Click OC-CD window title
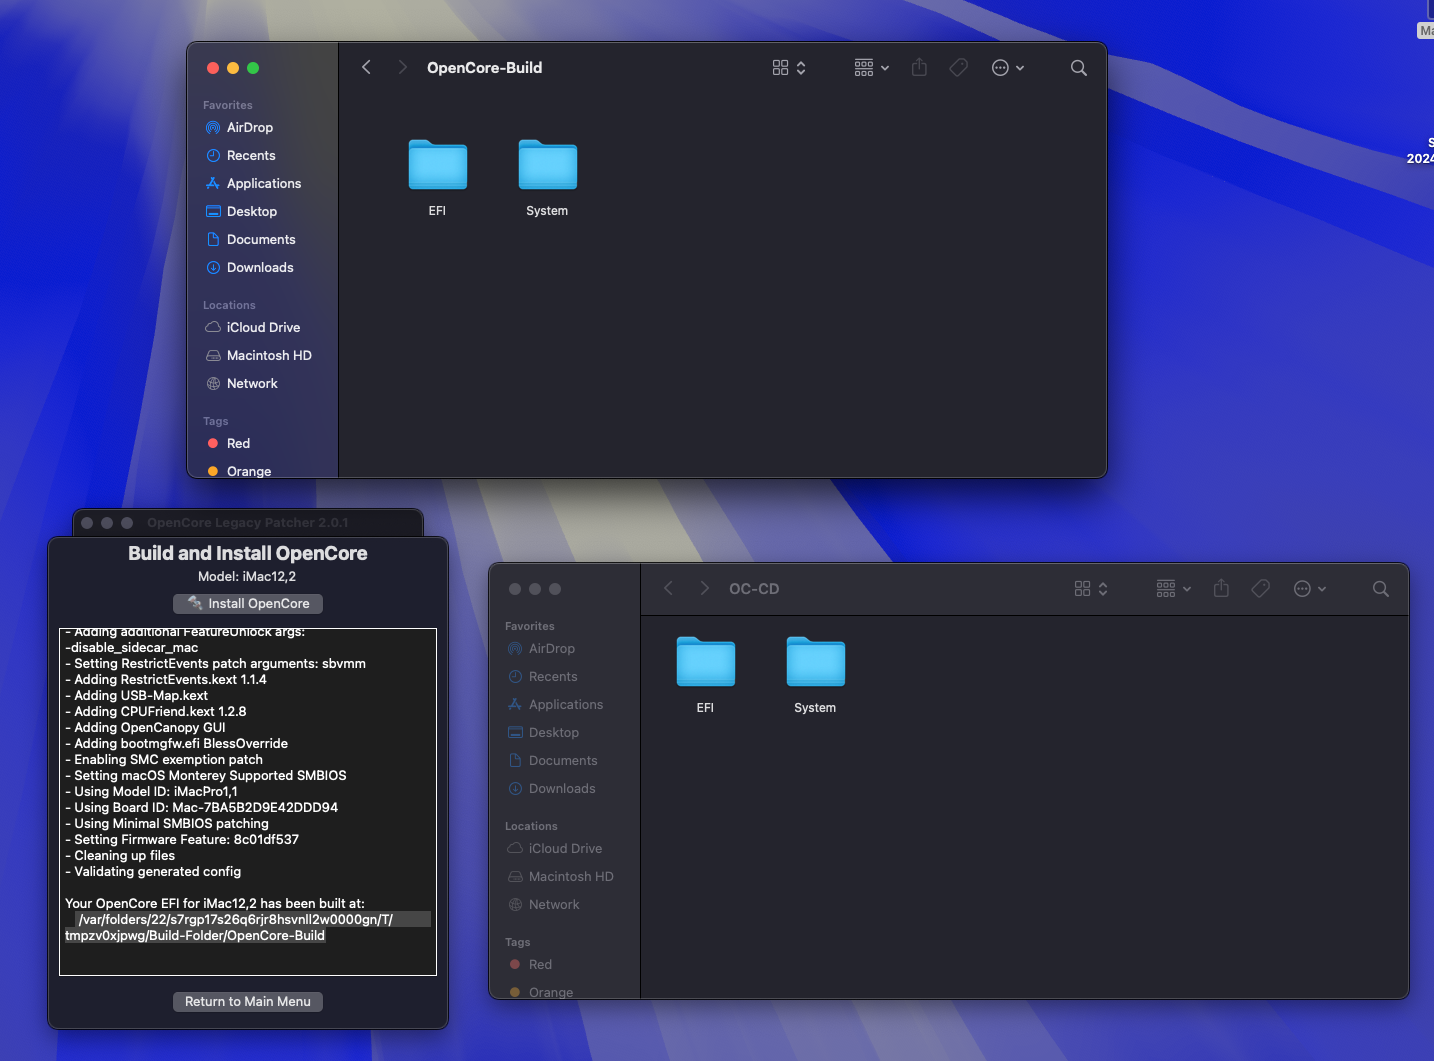 pos(754,588)
